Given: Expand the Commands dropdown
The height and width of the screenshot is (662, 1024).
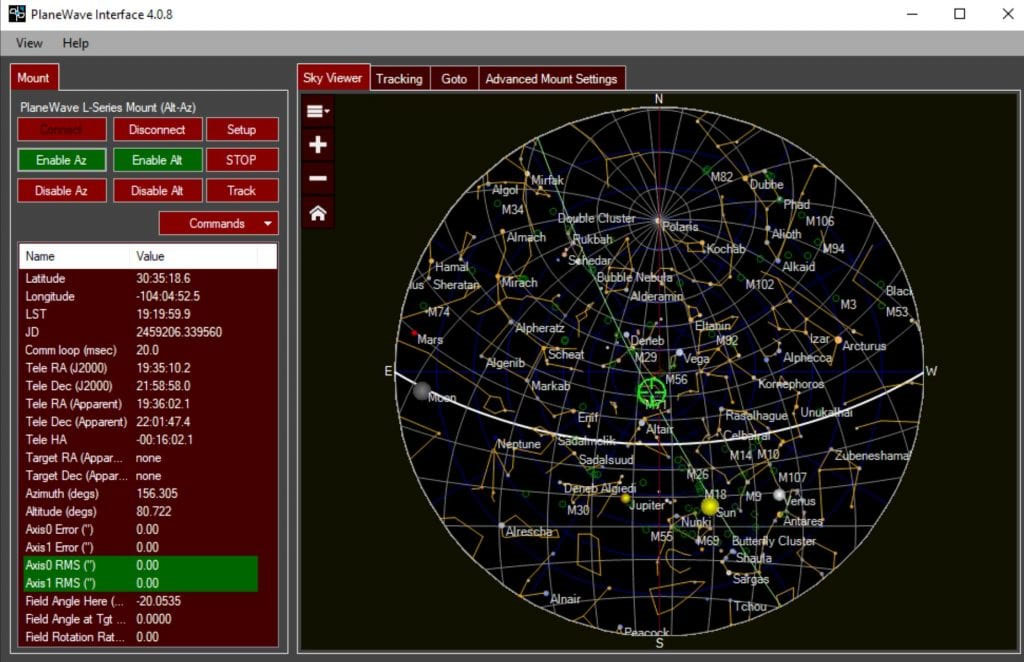Looking at the screenshot, I should (218, 224).
